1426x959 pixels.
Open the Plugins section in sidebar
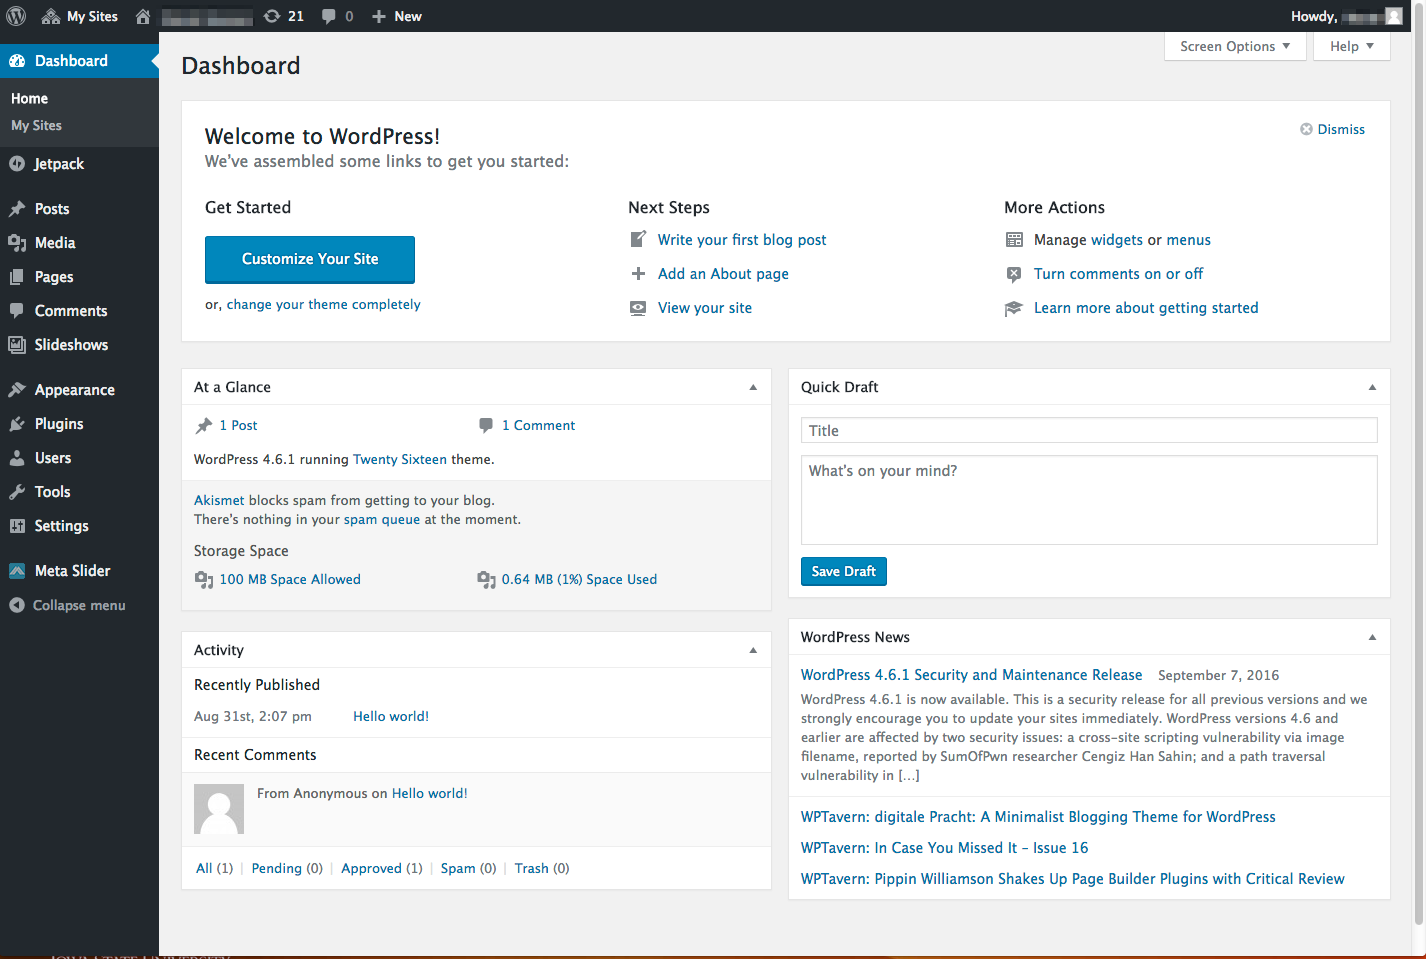pyautogui.click(x=59, y=424)
